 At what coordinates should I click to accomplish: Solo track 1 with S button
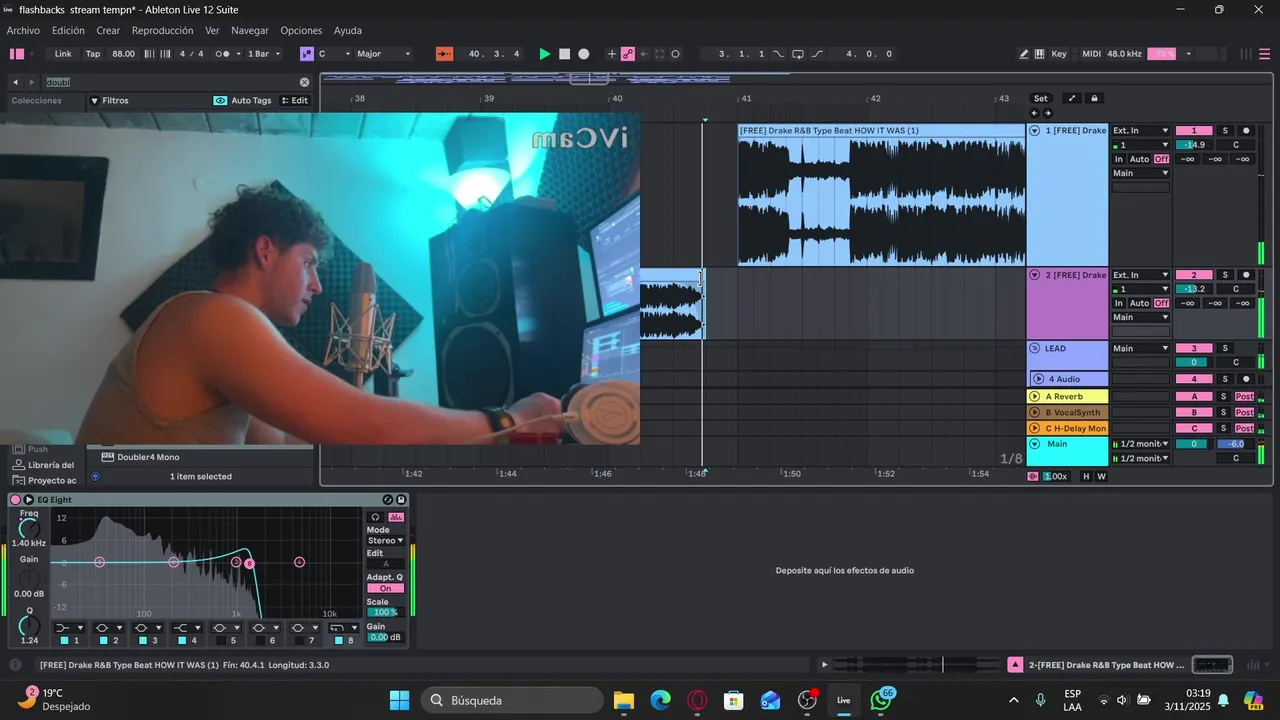point(1224,131)
